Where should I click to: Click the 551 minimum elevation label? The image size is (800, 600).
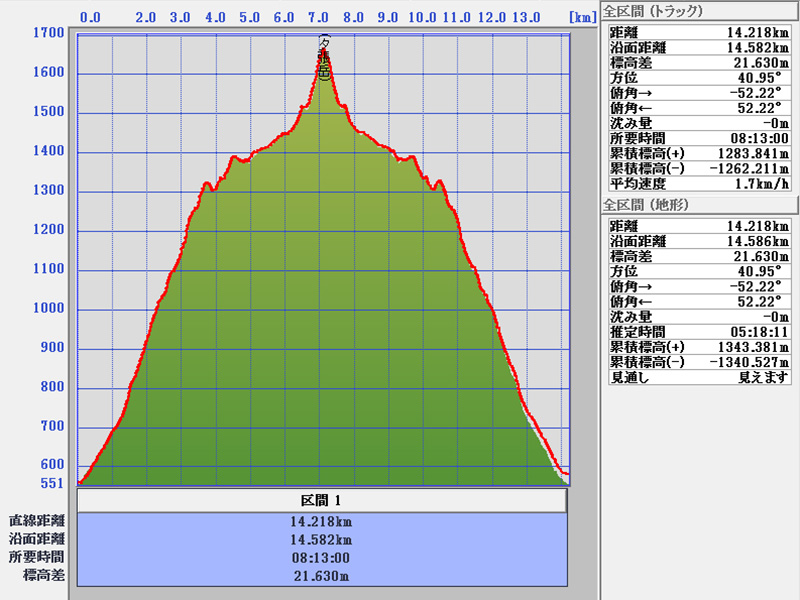[52, 483]
